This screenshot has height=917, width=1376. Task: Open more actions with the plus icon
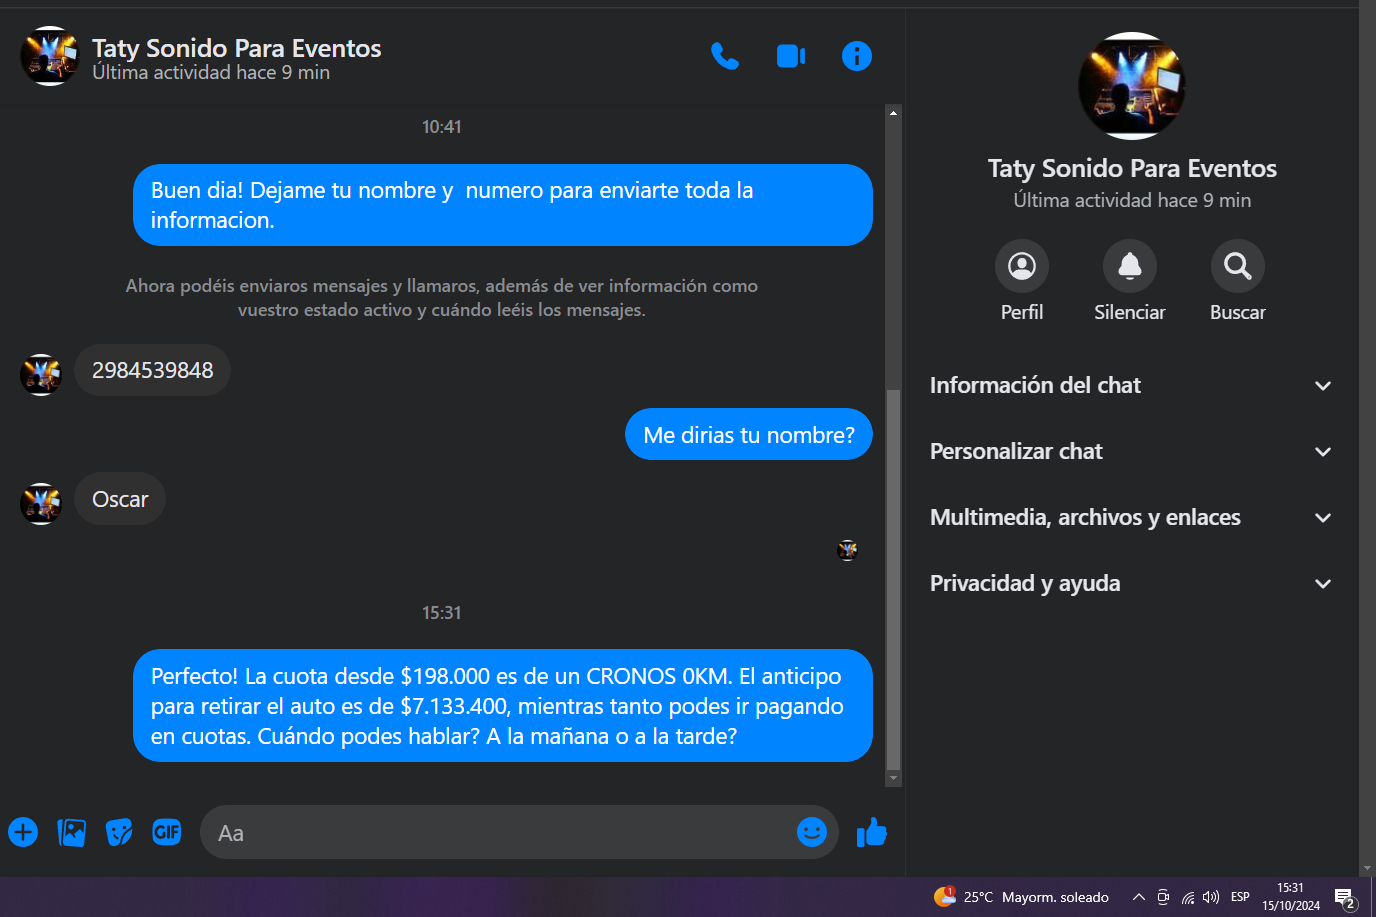(23, 832)
